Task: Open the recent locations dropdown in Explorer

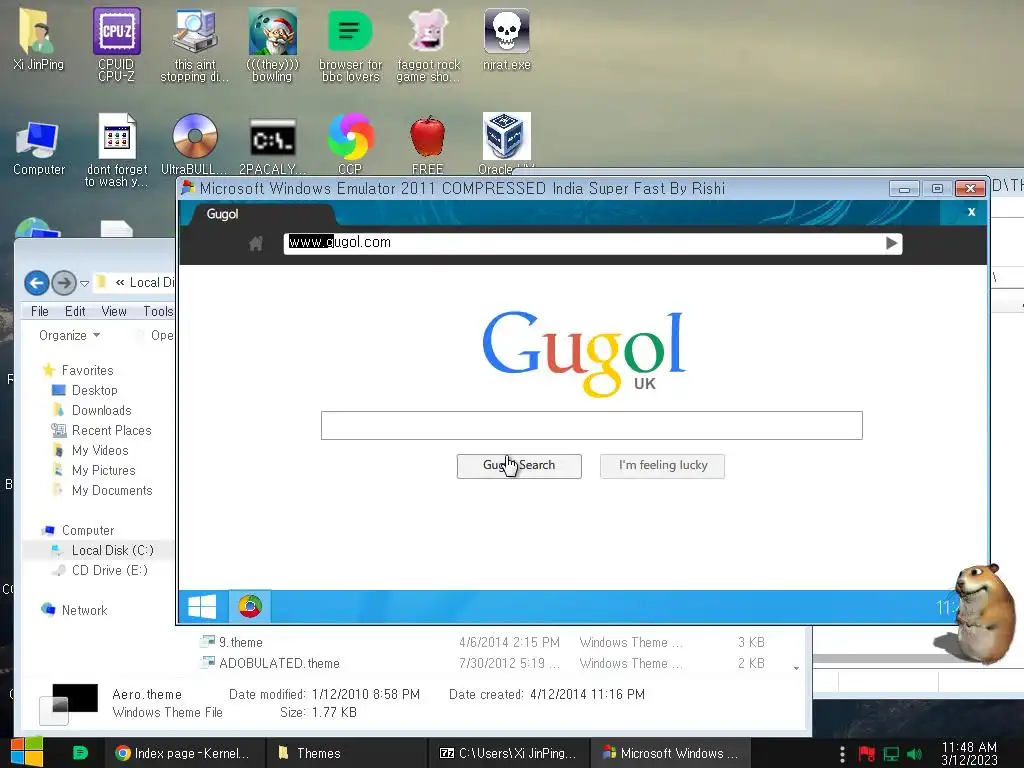Action: [84, 283]
